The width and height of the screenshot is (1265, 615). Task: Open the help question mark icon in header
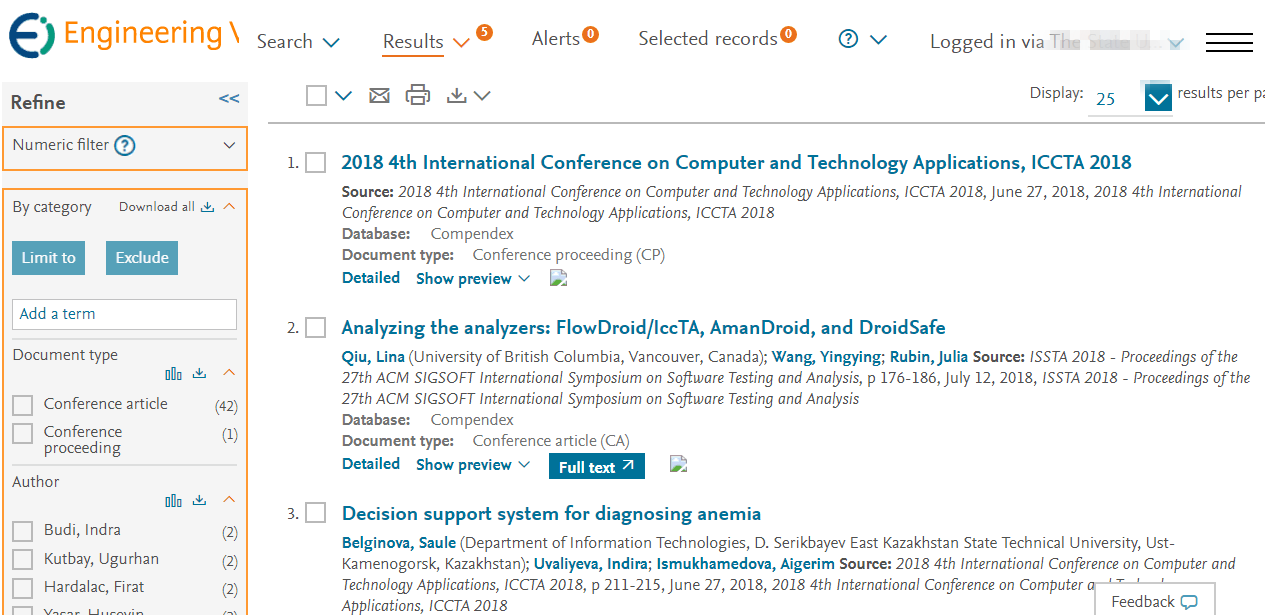[x=848, y=40]
